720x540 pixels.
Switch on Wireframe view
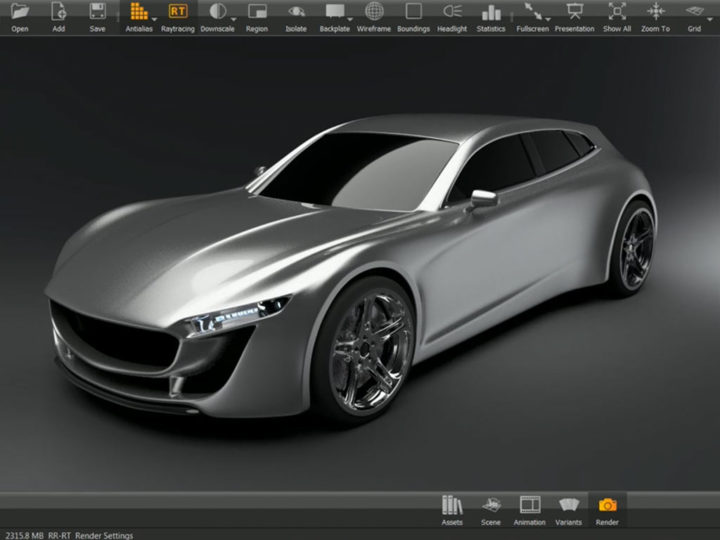click(x=374, y=17)
